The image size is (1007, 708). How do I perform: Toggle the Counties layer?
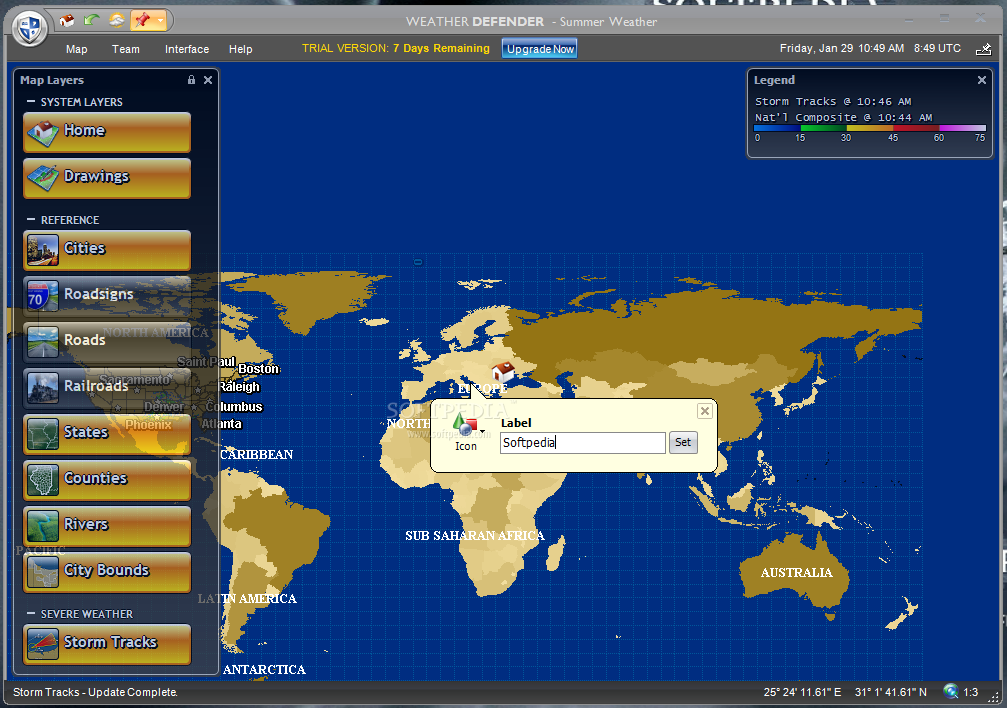coord(107,480)
